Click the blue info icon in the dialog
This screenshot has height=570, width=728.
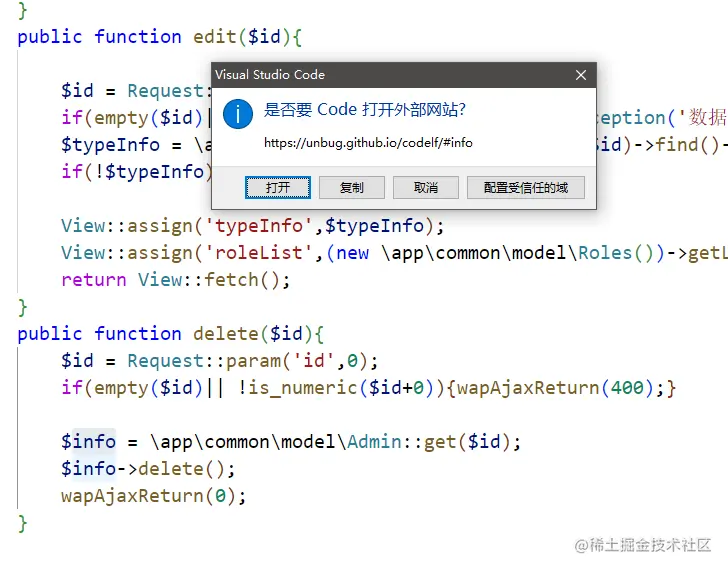tap(238, 114)
